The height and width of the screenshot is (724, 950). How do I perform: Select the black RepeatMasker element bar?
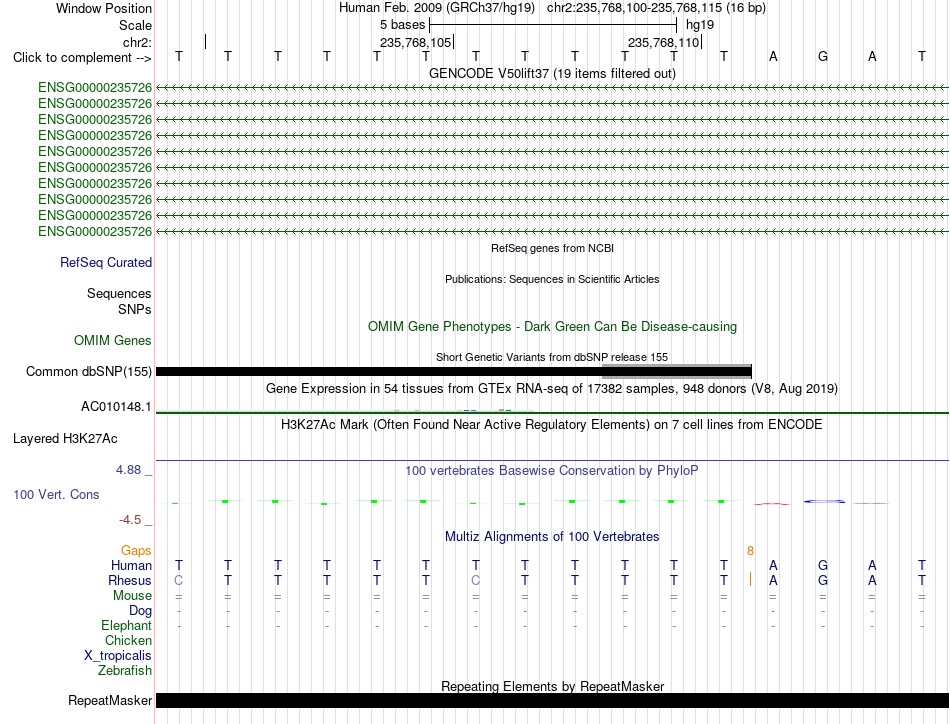pyautogui.click(x=552, y=700)
